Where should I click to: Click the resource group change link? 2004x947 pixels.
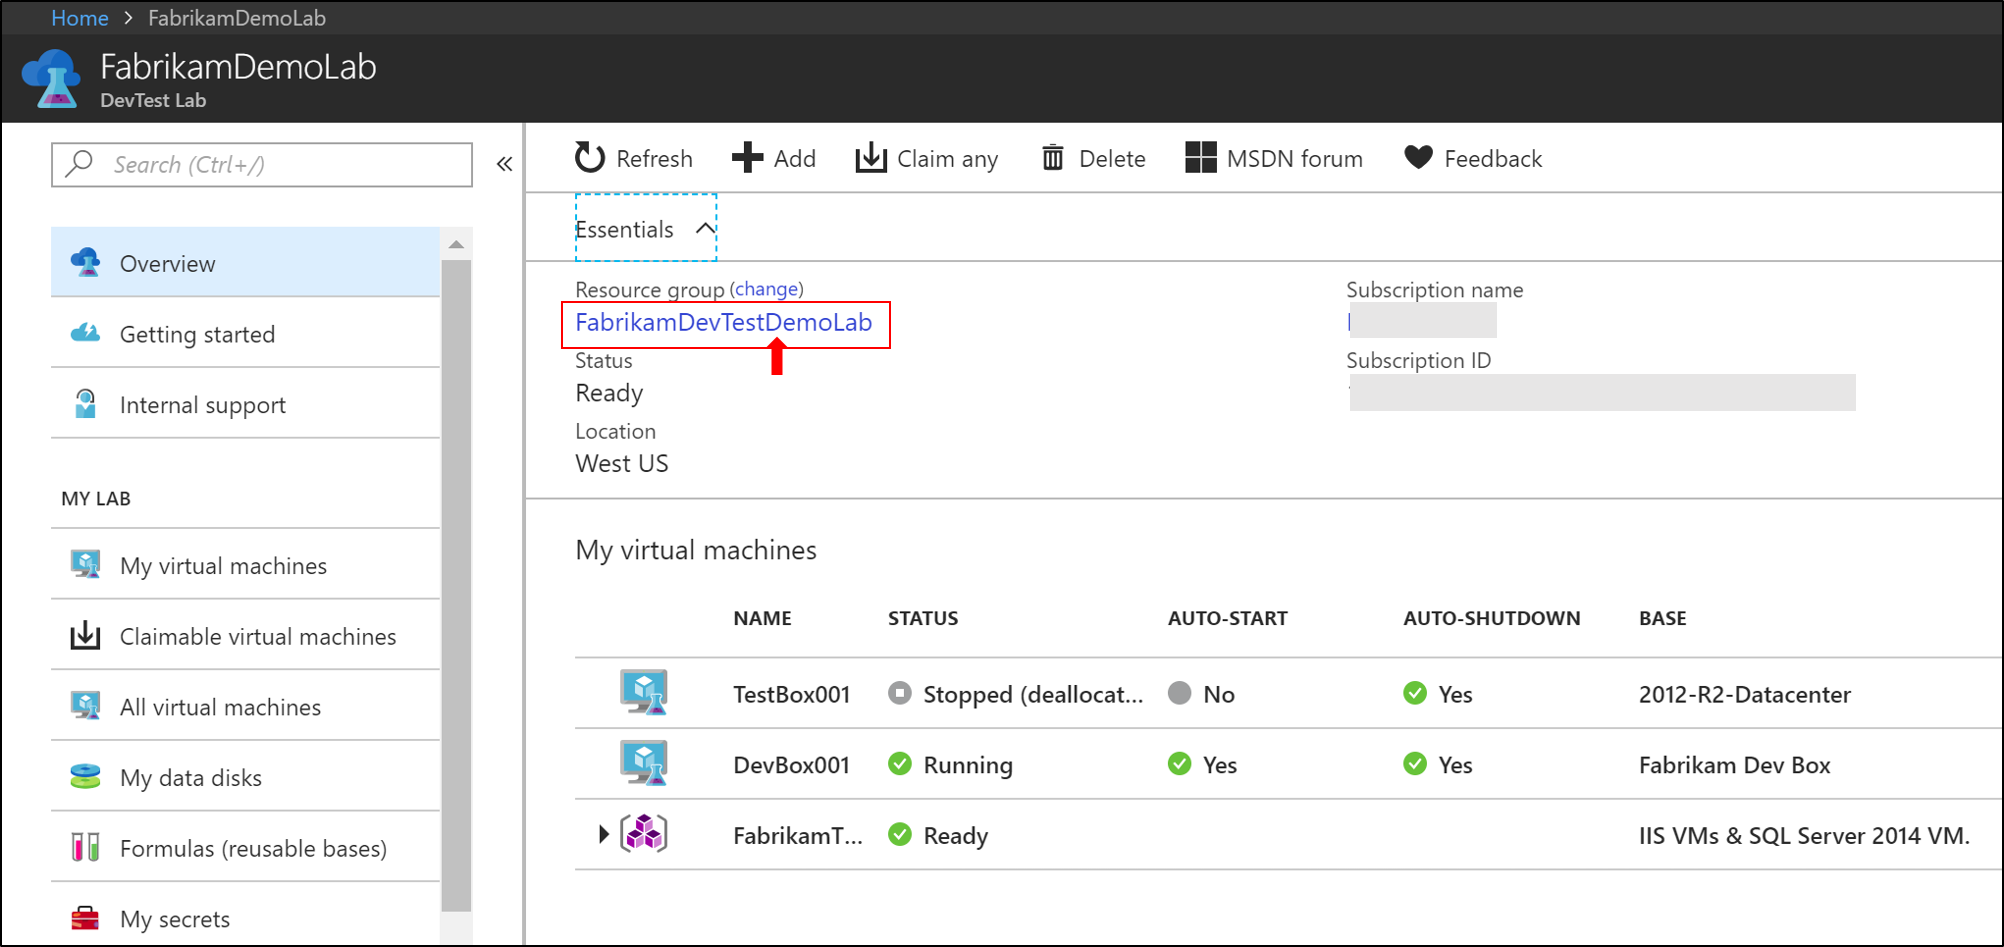766,289
